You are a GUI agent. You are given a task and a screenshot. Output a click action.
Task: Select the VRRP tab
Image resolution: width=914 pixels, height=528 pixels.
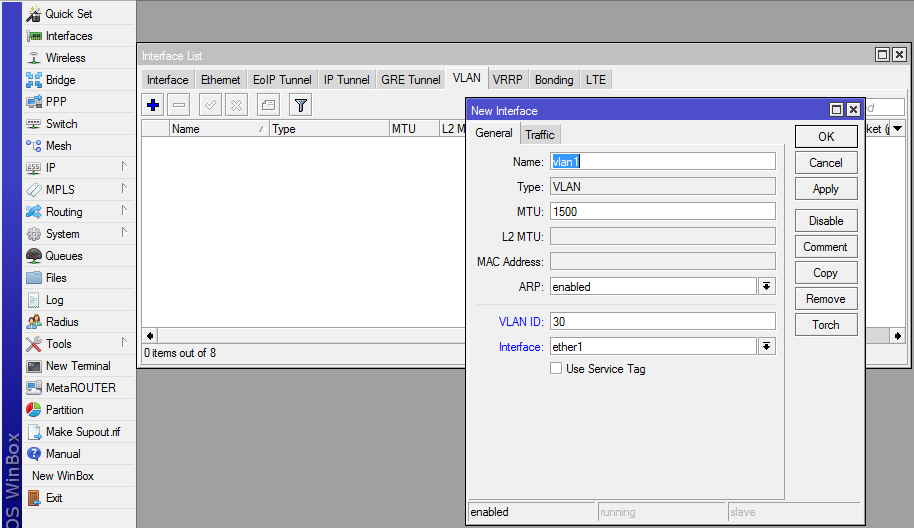507,79
